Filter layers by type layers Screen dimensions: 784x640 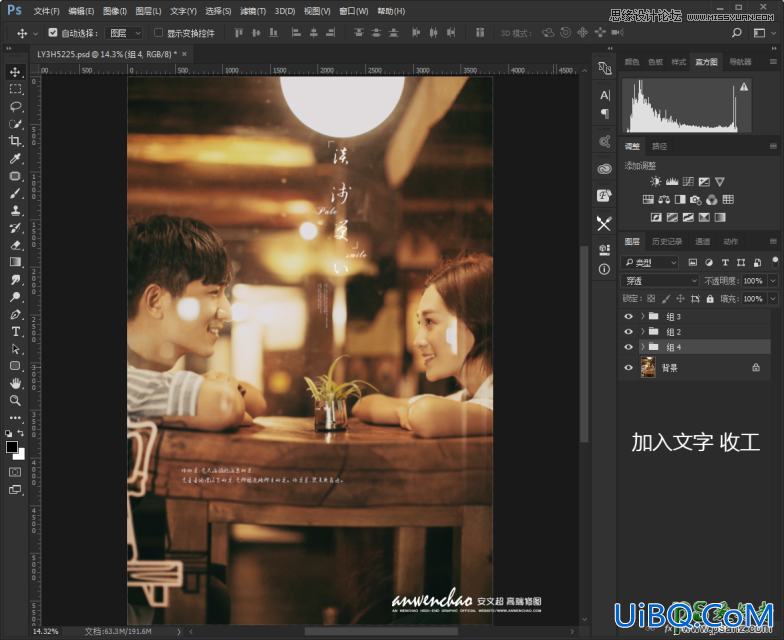(x=725, y=262)
